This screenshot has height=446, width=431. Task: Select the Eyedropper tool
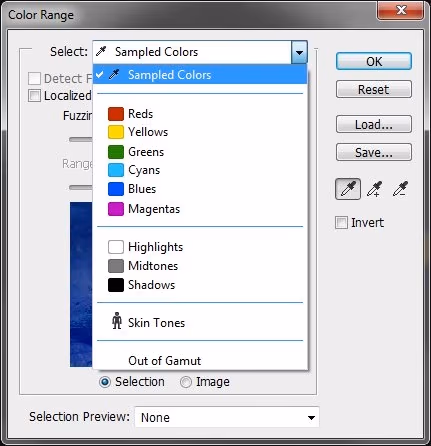348,189
